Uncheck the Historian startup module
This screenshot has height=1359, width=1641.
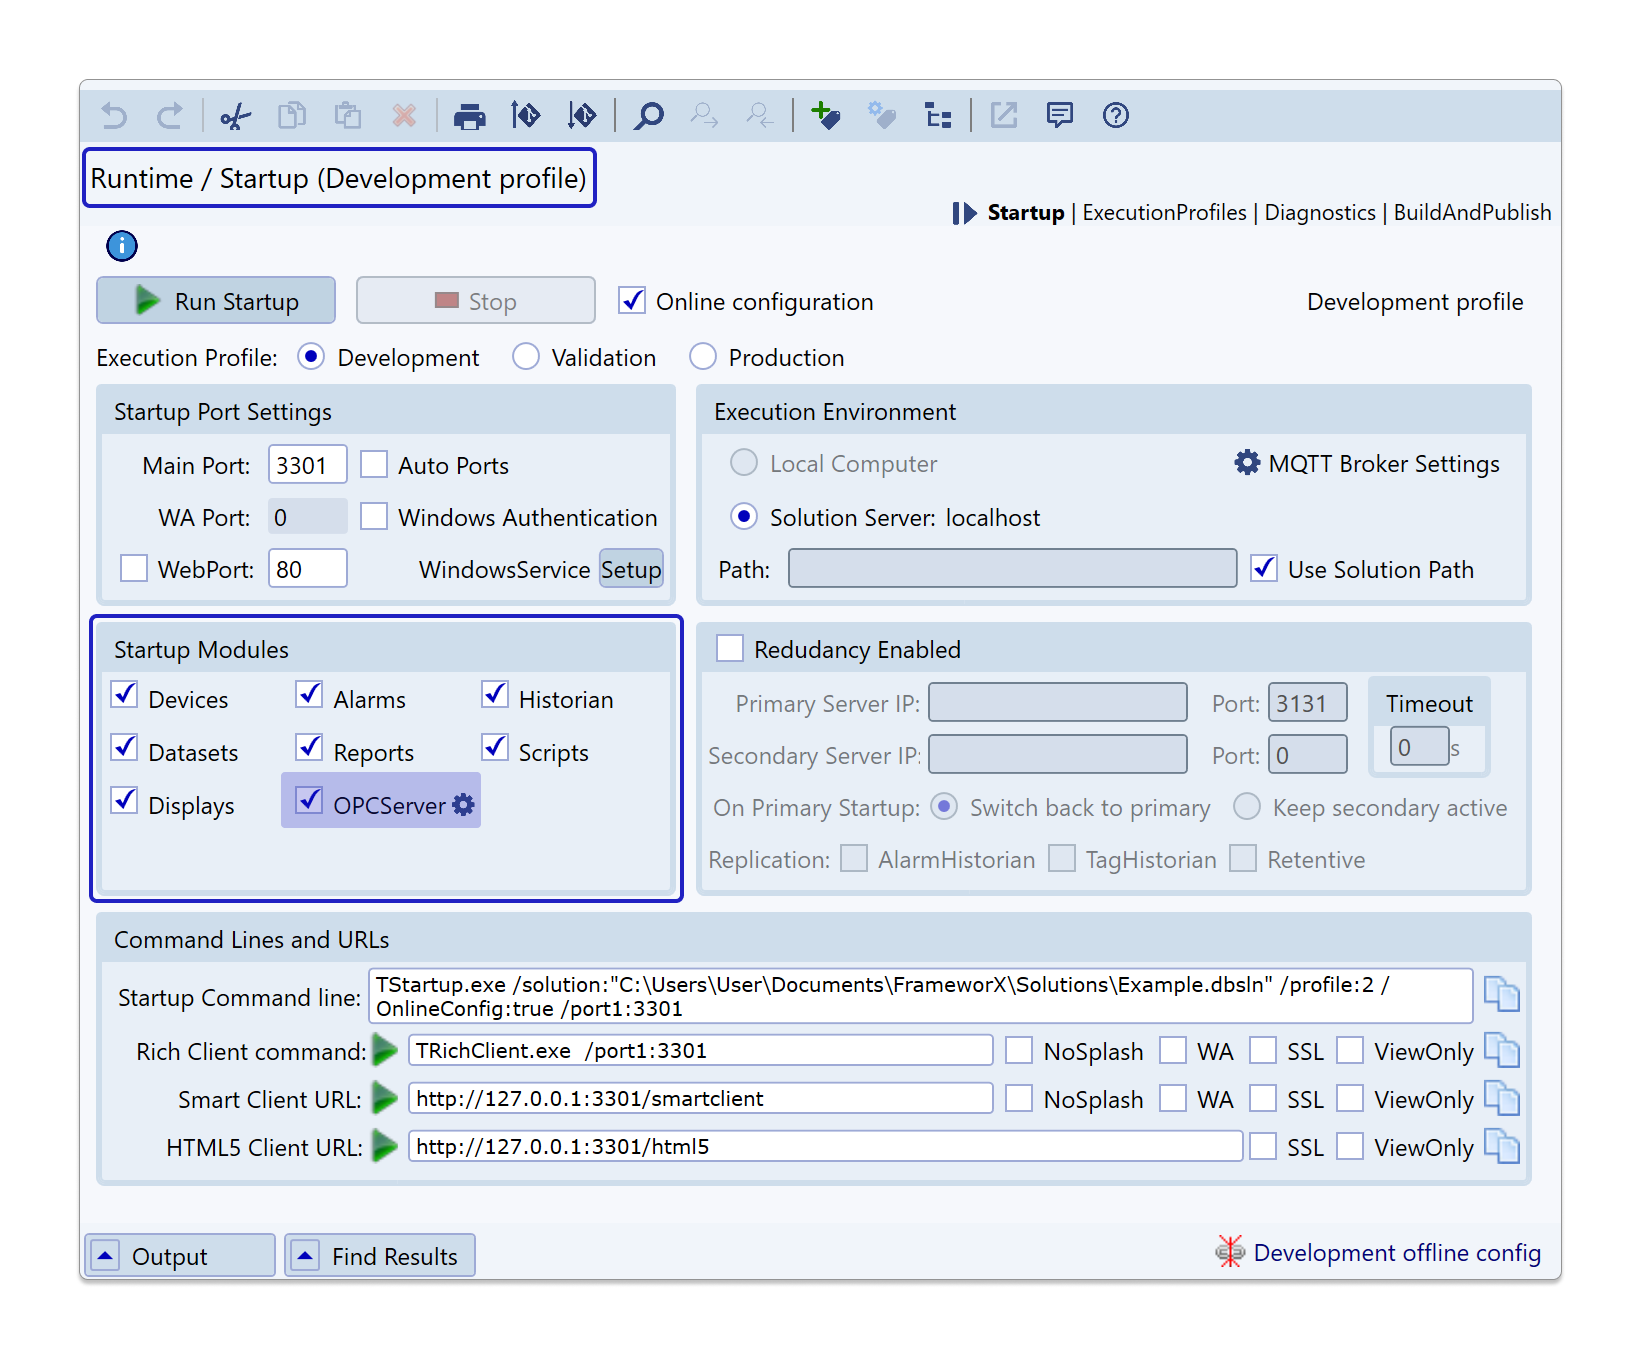(495, 695)
